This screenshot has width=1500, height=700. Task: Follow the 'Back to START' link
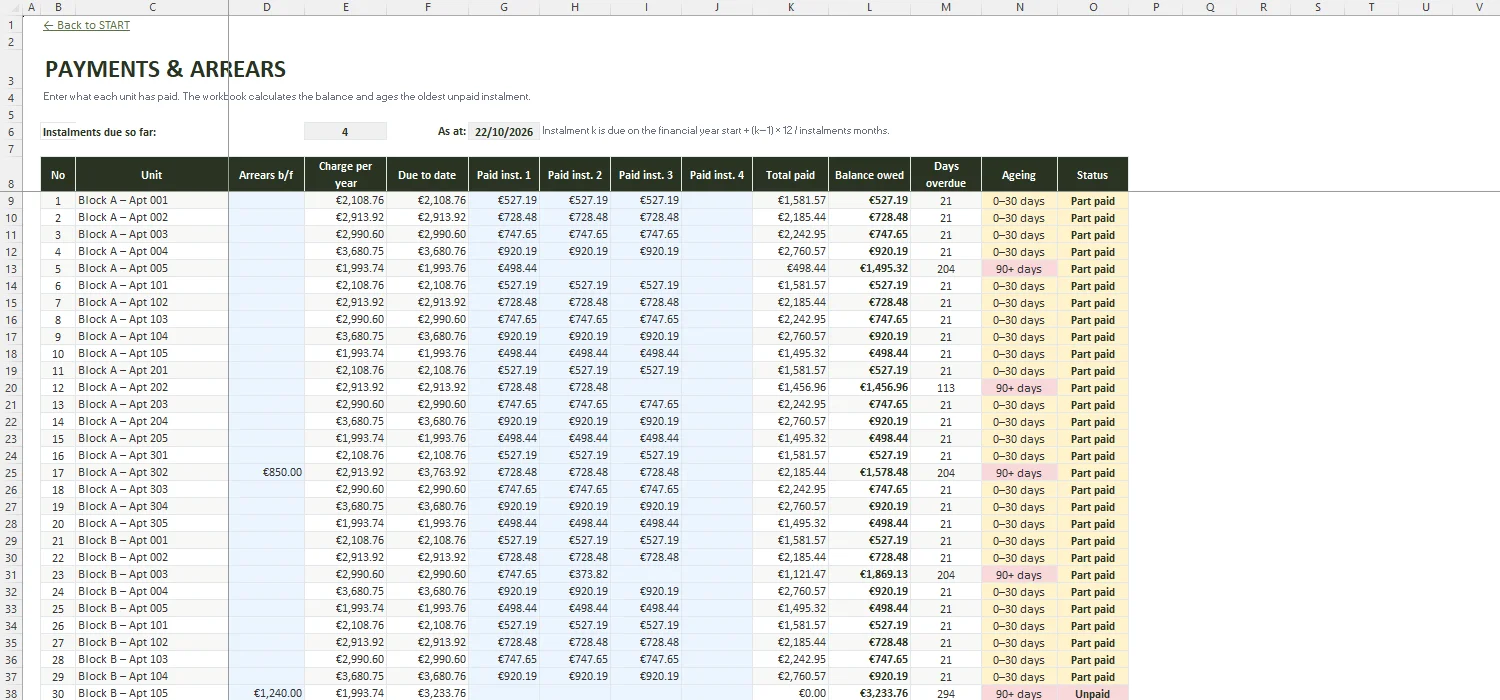tap(87, 25)
